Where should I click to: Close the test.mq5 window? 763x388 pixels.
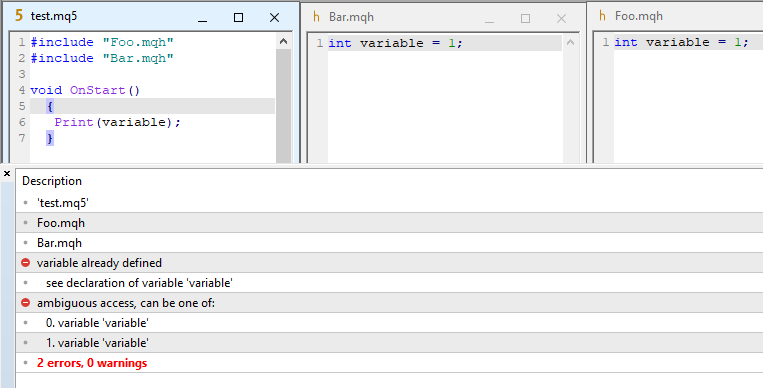point(274,18)
